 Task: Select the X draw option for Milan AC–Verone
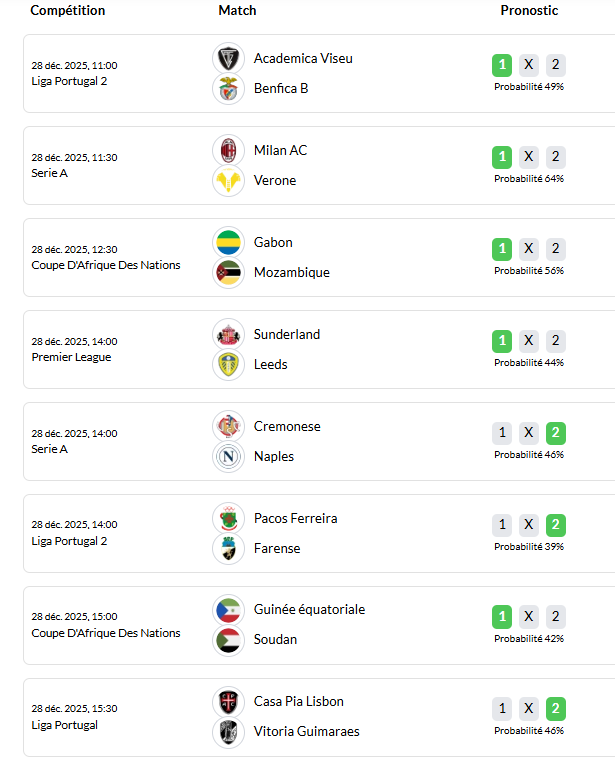[529, 157]
